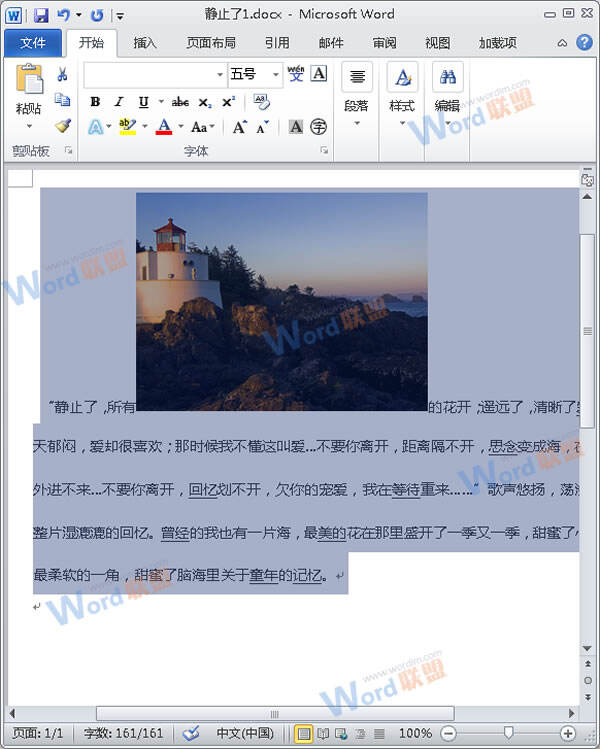Viewport: 600px width, 749px height.
Task: Open the highlight color dropdown arrow
Action: click(145, 127)
